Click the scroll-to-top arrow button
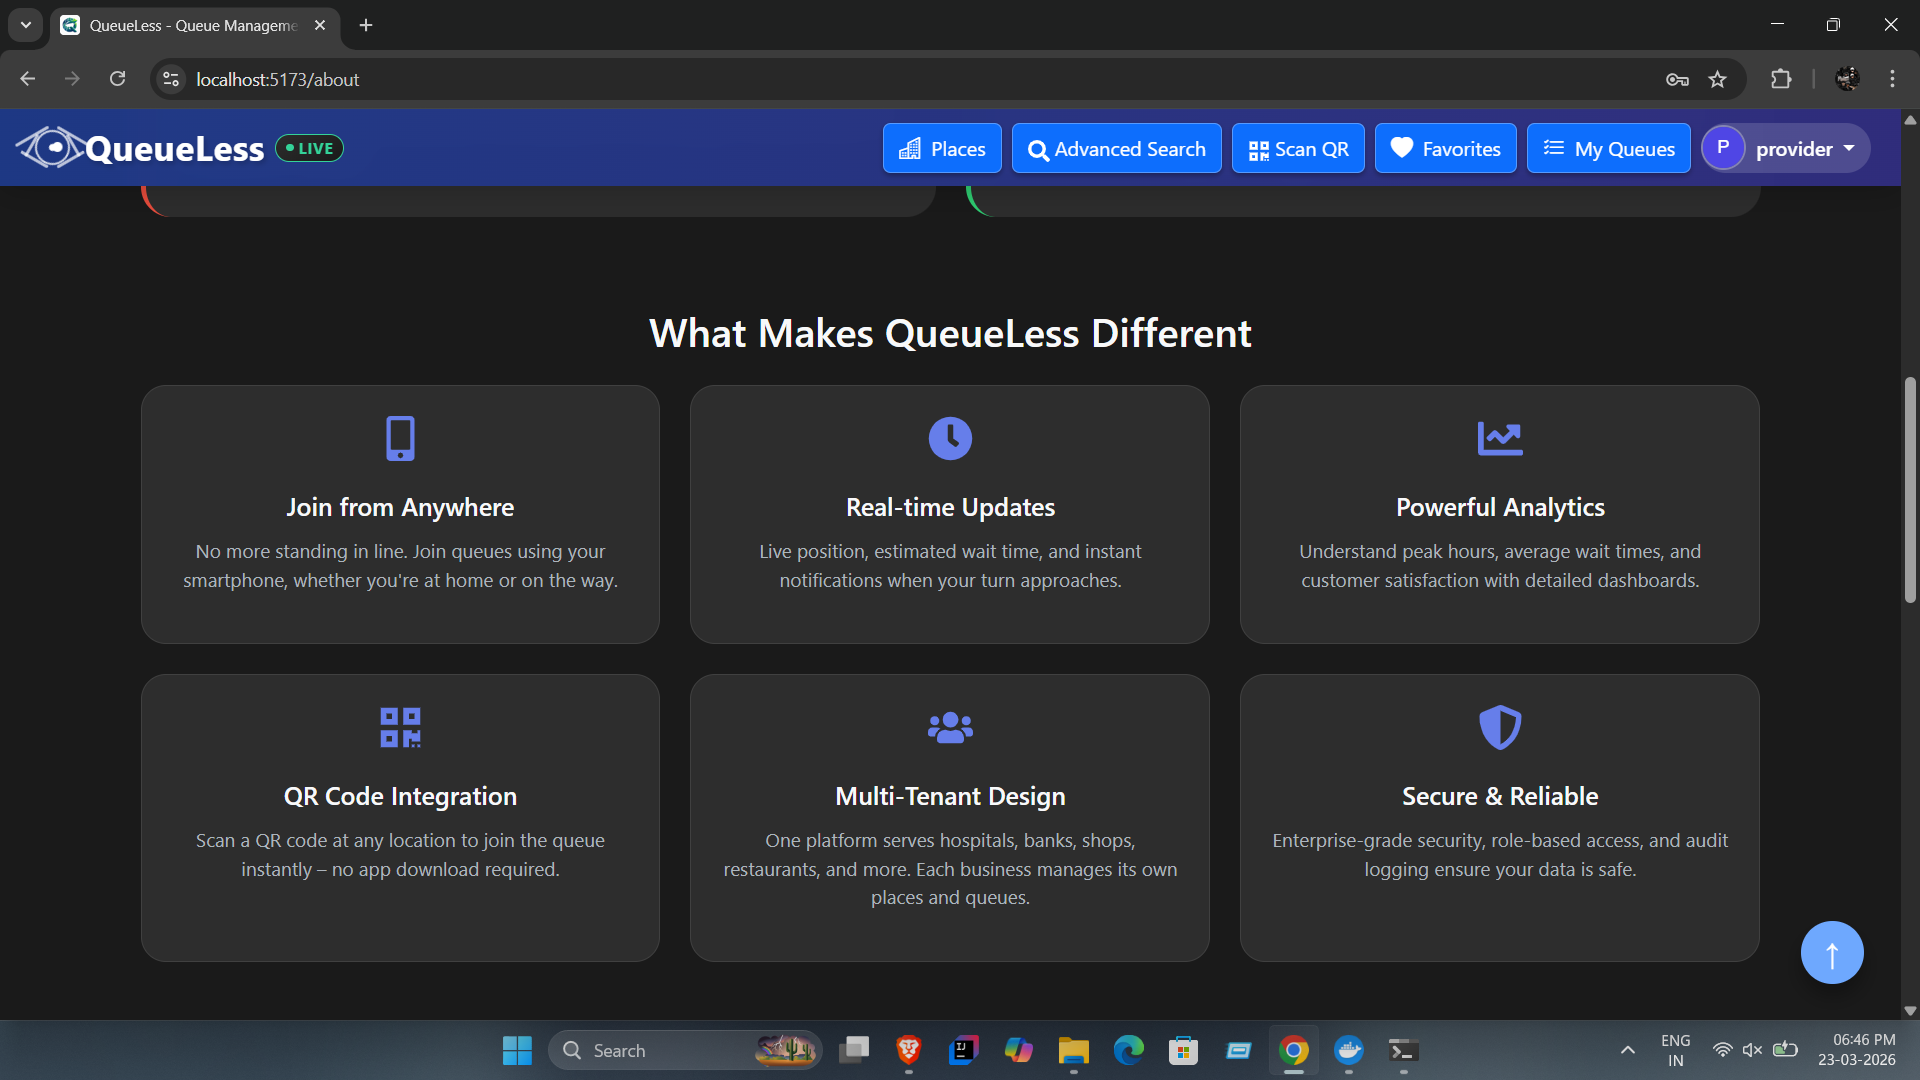This screenshot has width=1920, height=1080. coord(1832,952)
